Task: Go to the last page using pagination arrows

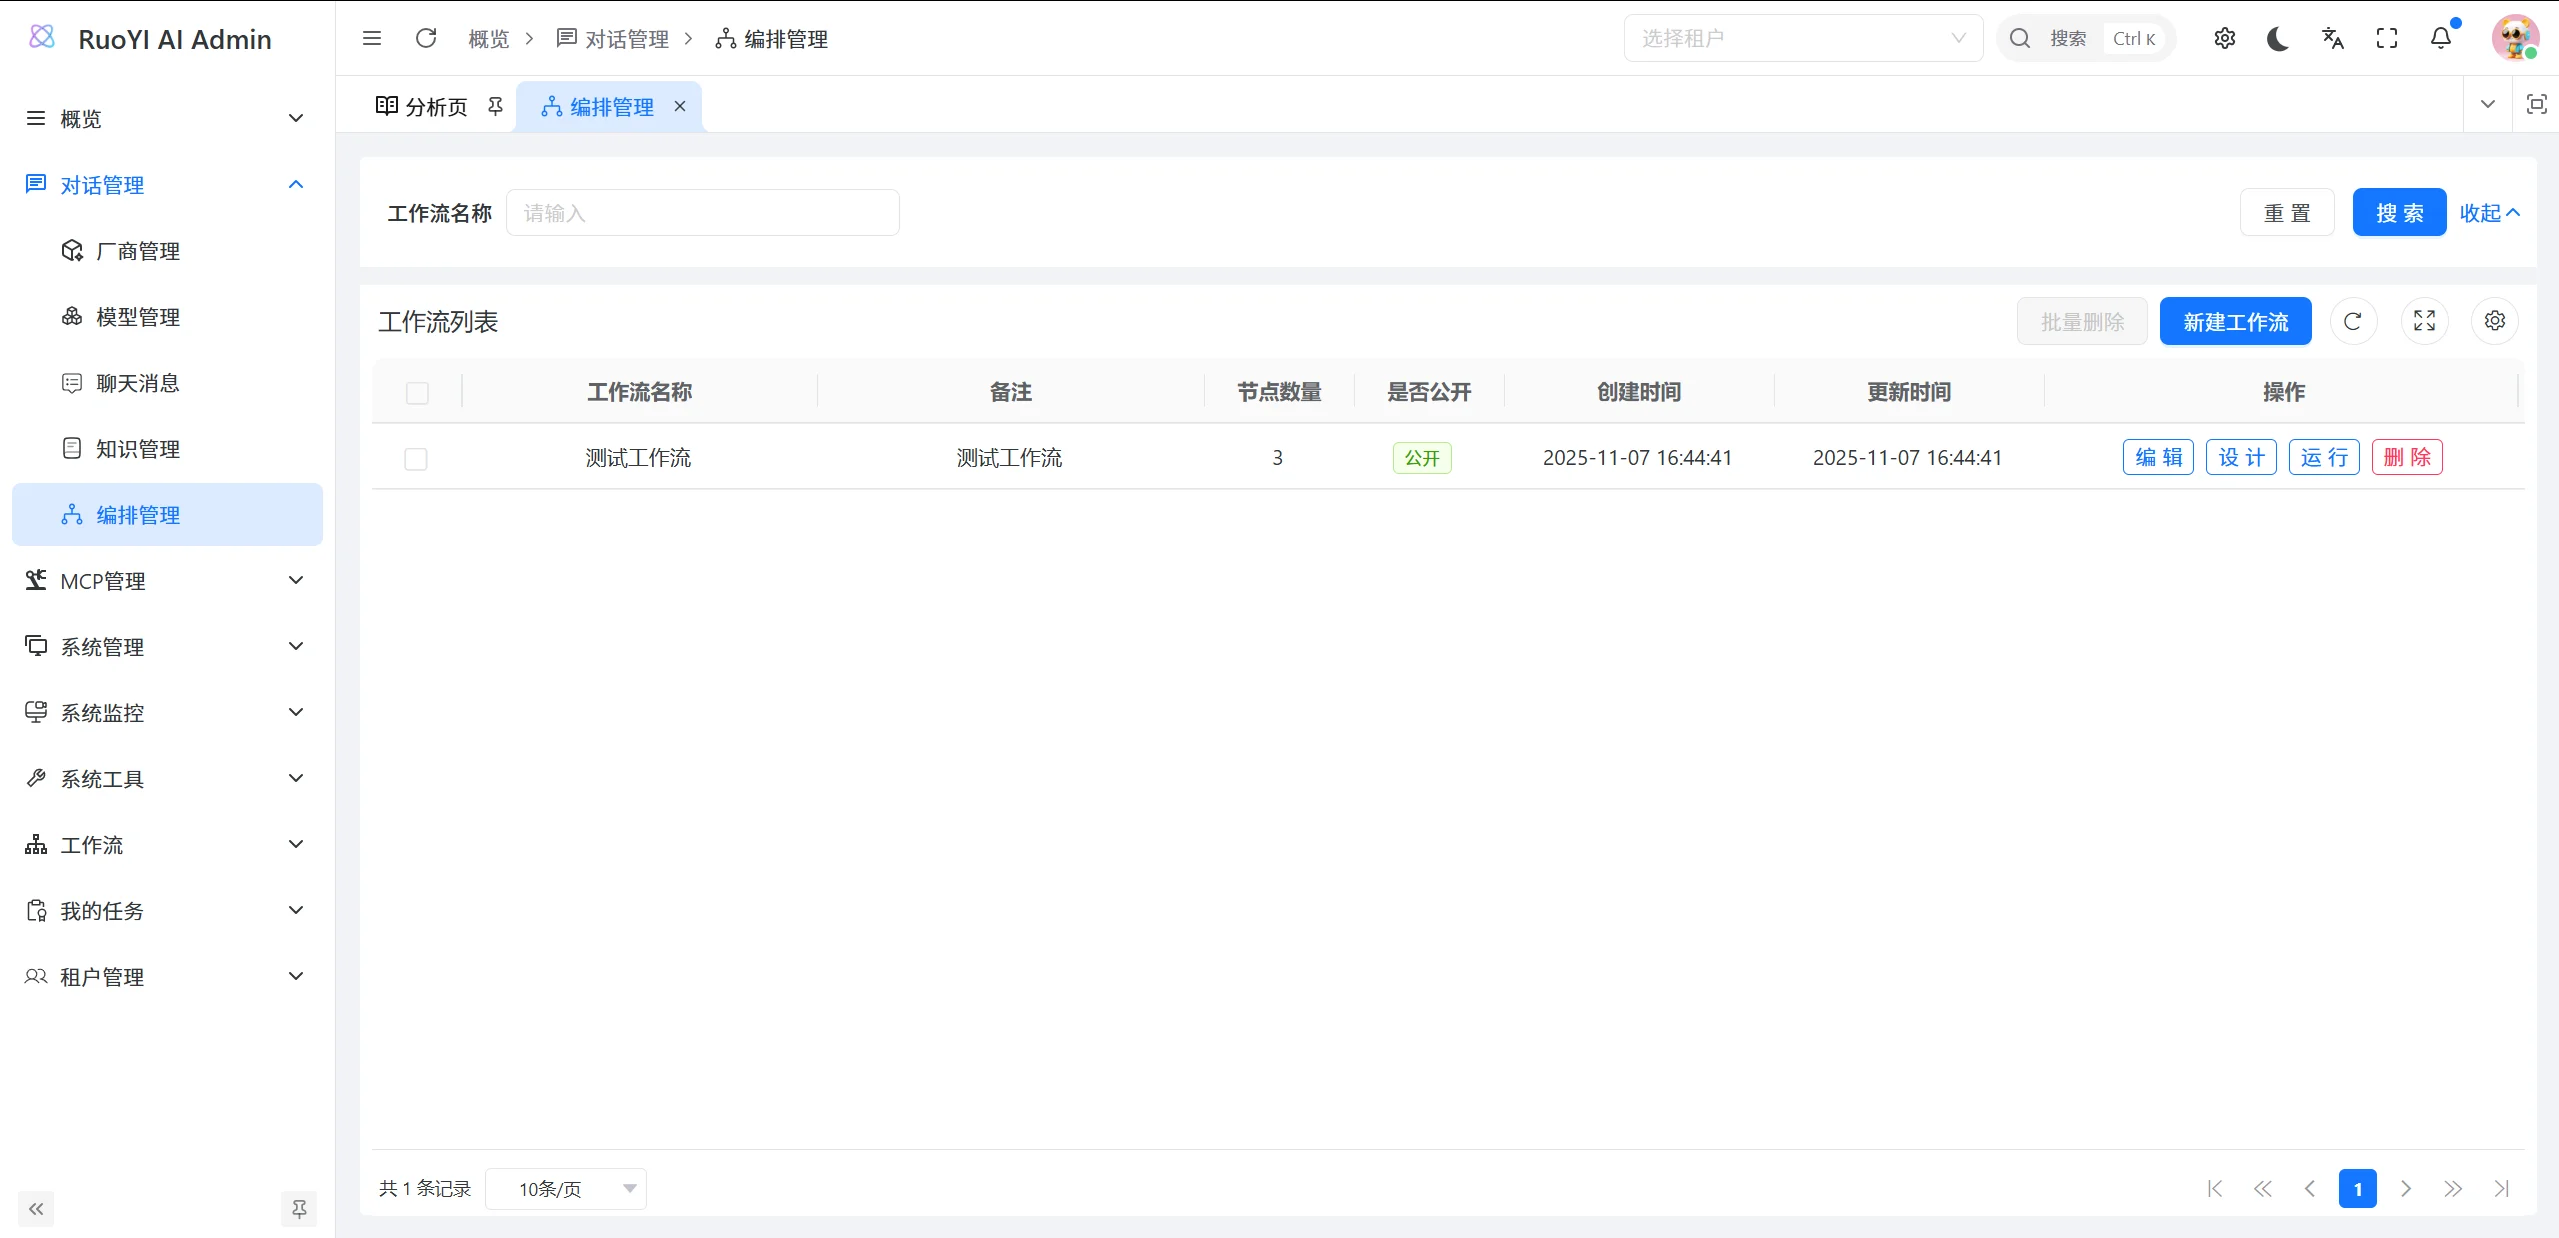Action: [2502, 1189]
